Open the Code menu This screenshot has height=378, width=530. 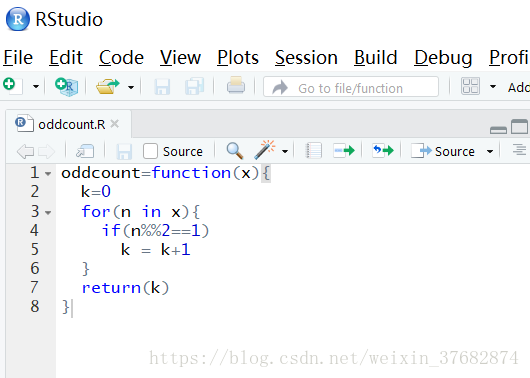[121, 57]
